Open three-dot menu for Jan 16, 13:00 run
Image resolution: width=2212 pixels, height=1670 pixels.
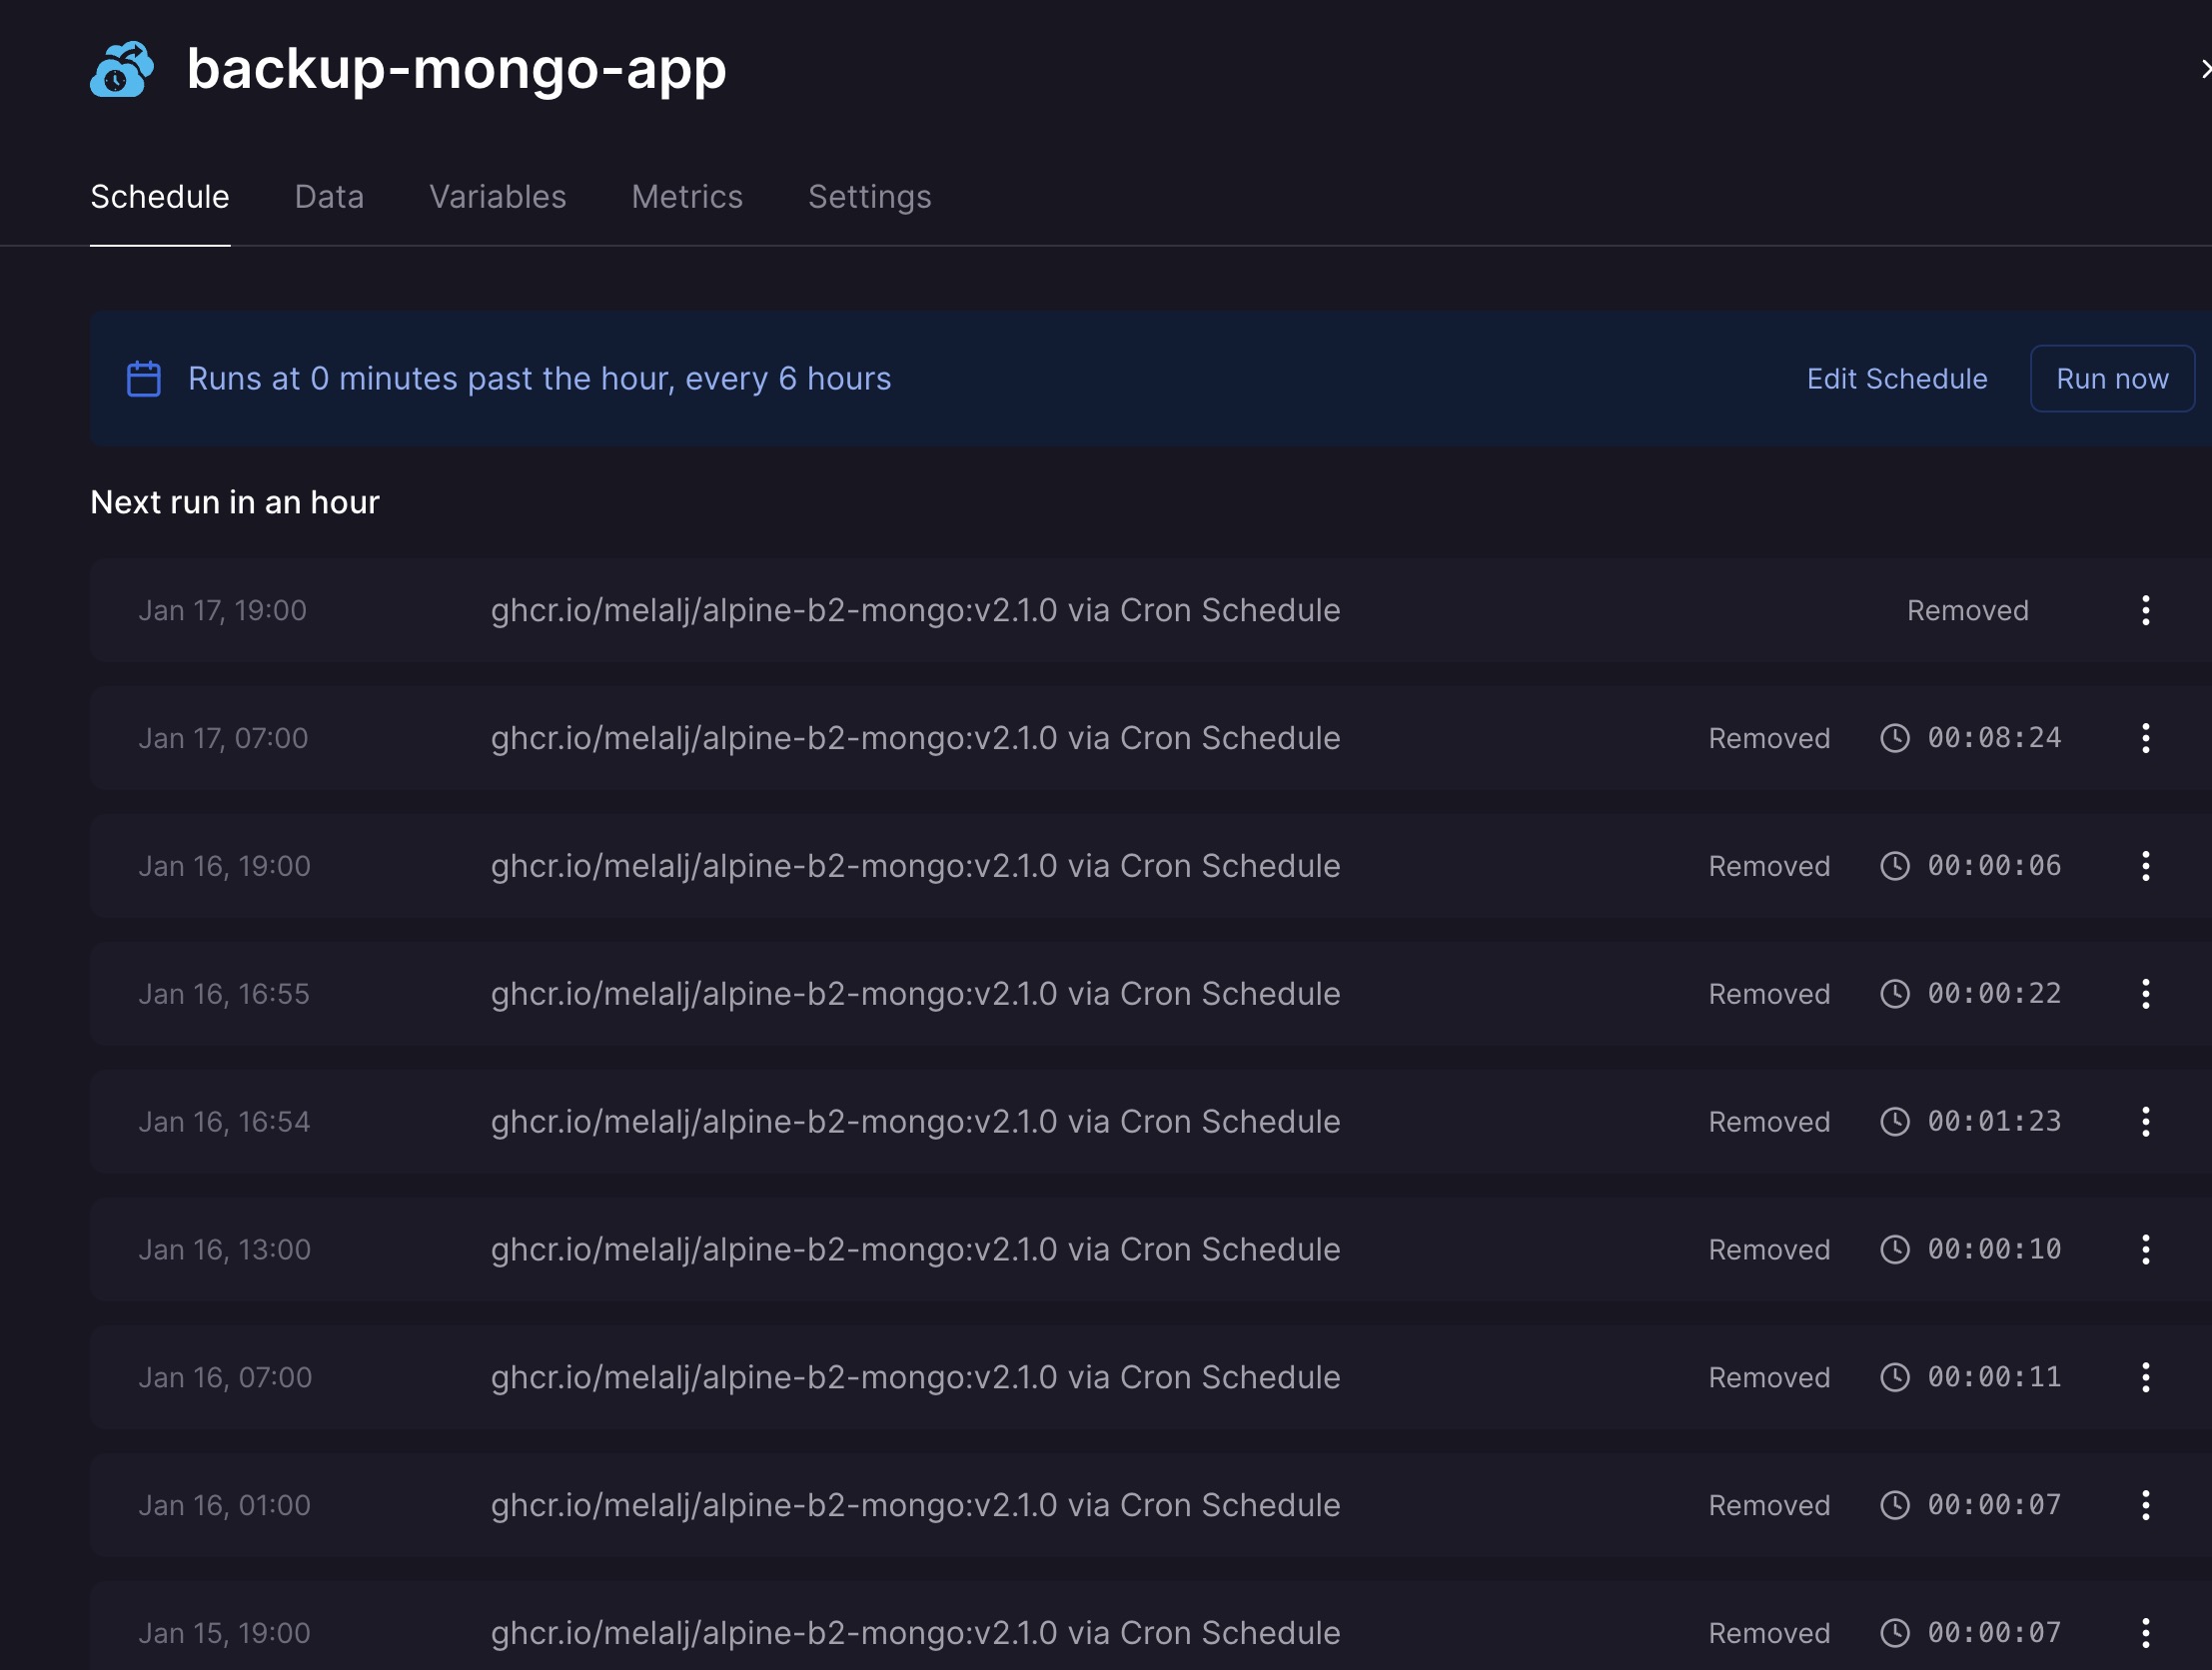point(2145,1250)
